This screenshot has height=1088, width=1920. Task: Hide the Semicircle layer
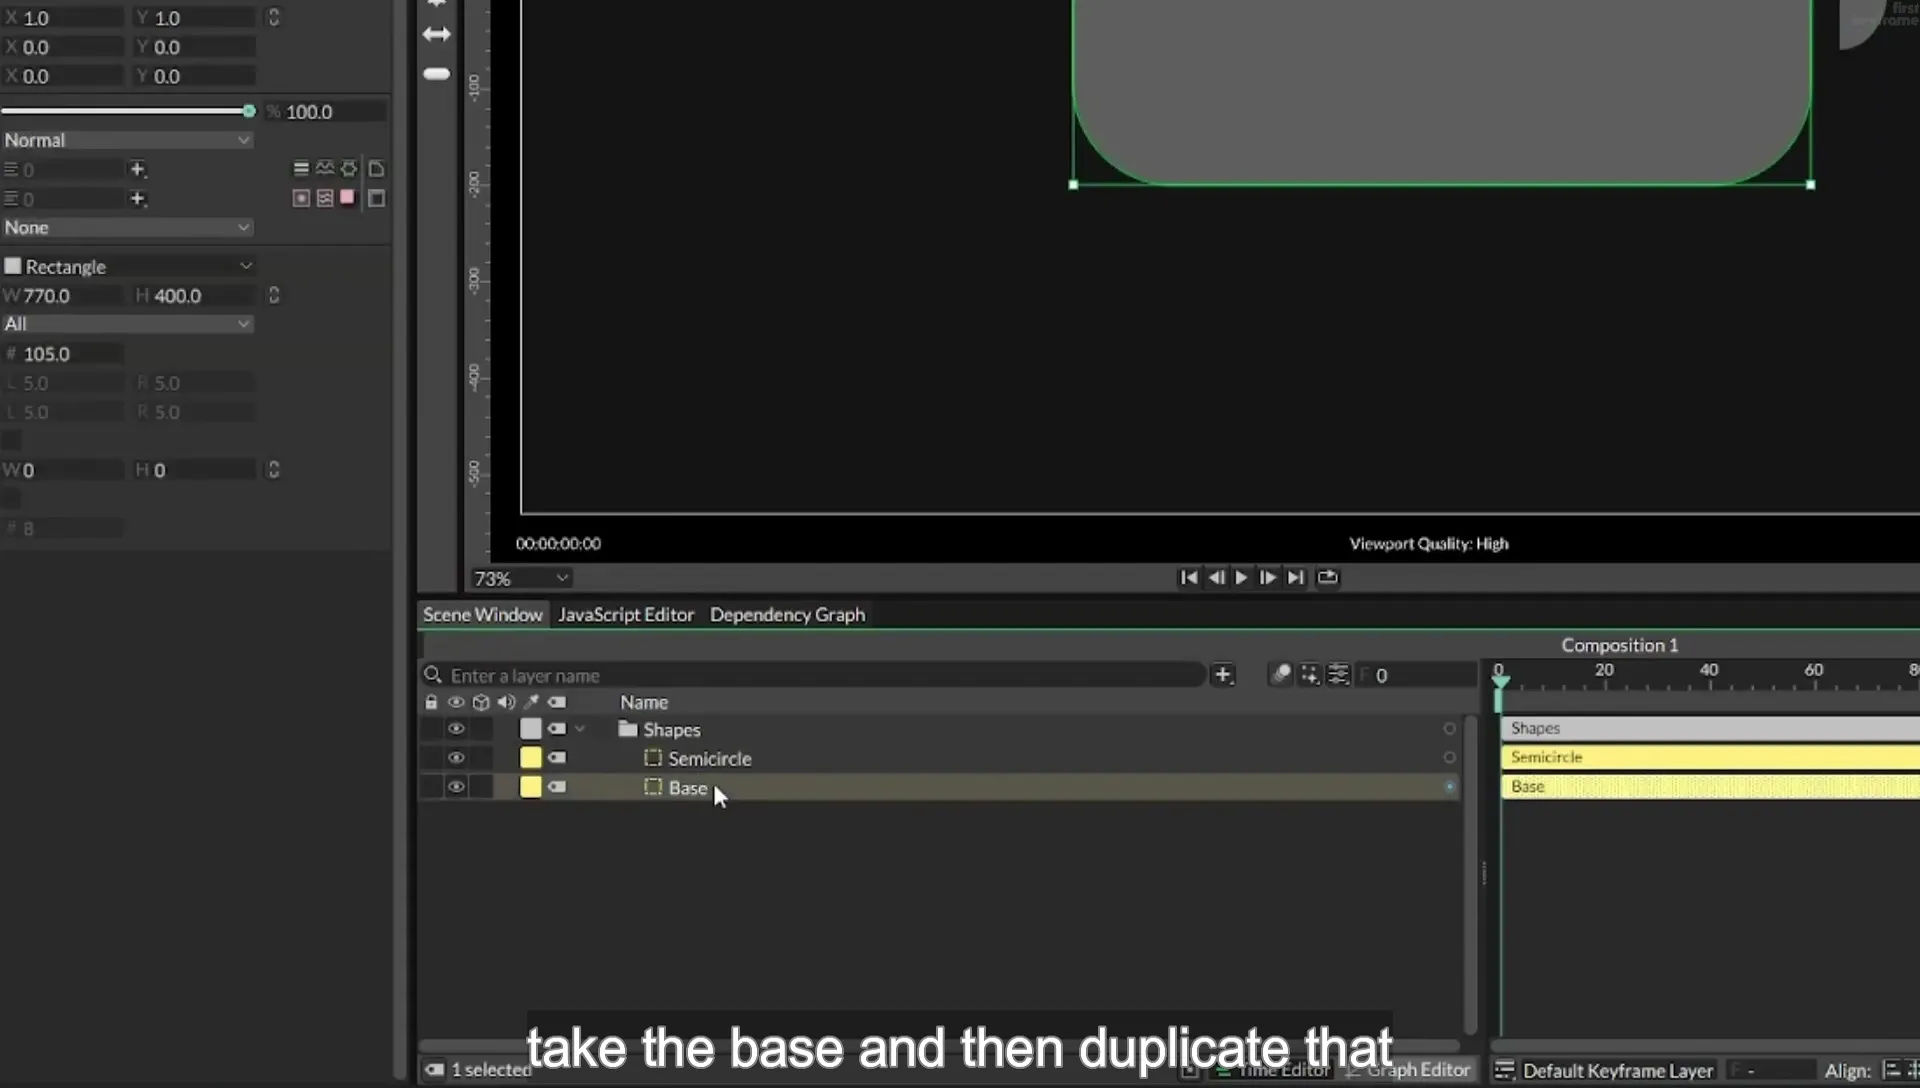pos(456,758)
